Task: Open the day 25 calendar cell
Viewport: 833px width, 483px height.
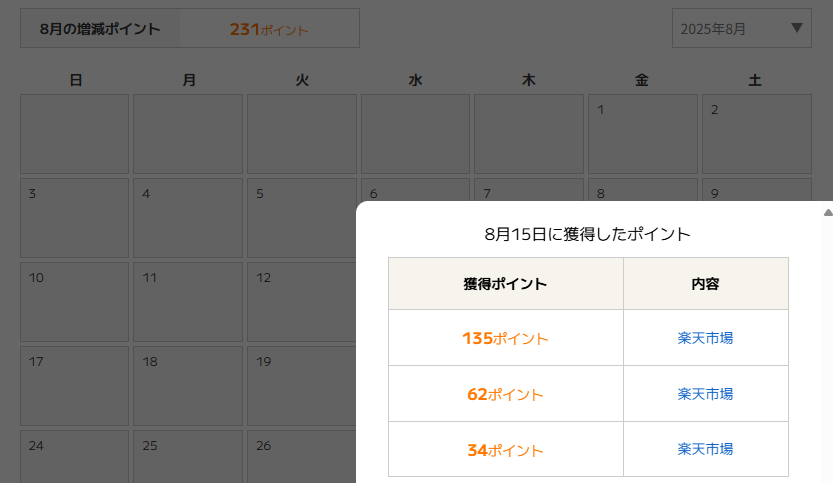Action: pos(188,458)
